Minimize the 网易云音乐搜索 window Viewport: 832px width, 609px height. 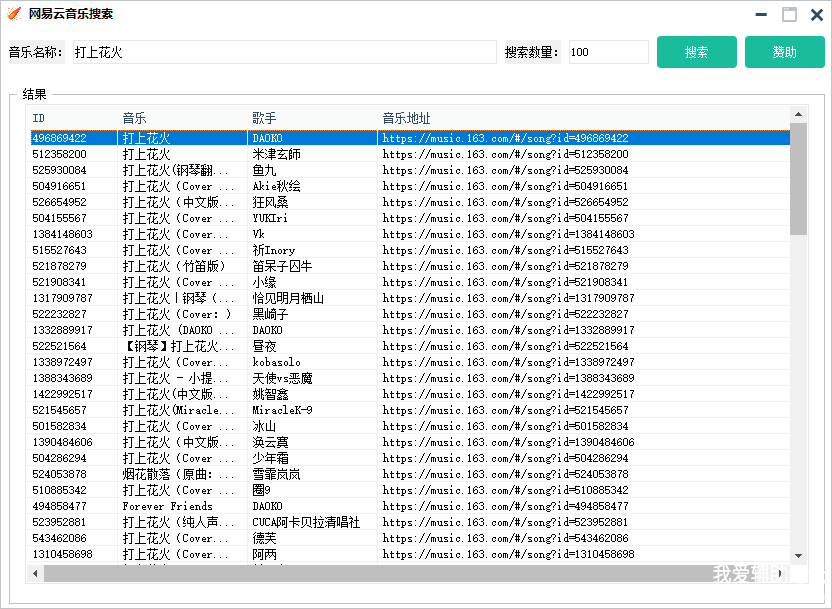pos(761,14)
